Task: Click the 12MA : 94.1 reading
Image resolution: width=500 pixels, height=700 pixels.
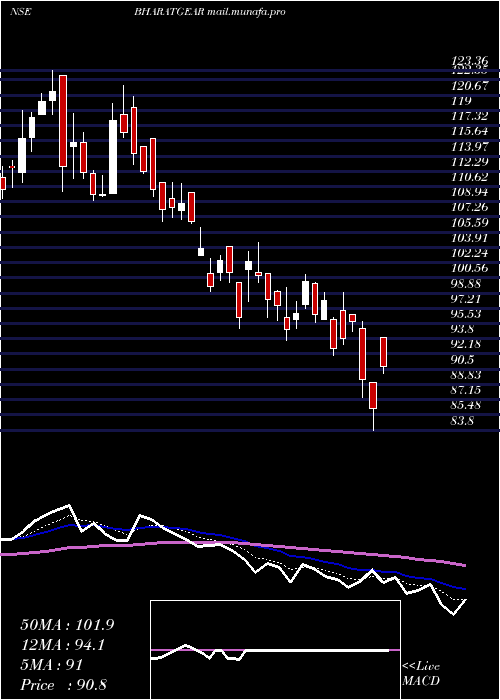Action: point(63,645)
